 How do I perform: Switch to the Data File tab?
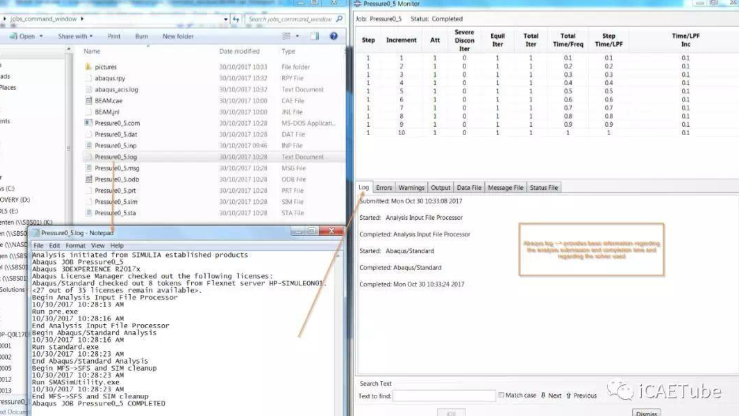469,188
